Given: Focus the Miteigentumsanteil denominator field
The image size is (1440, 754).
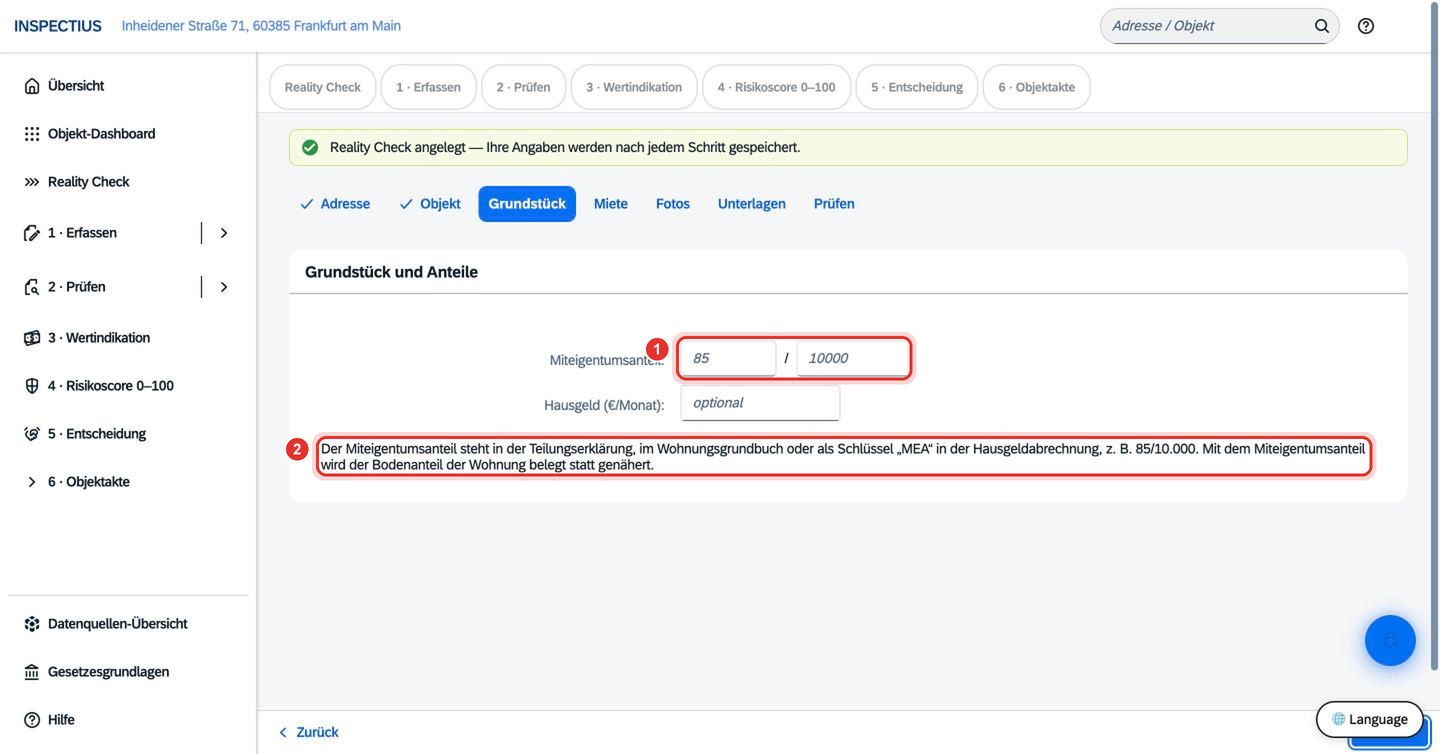Looking at the screenshot, I should 852,358.
